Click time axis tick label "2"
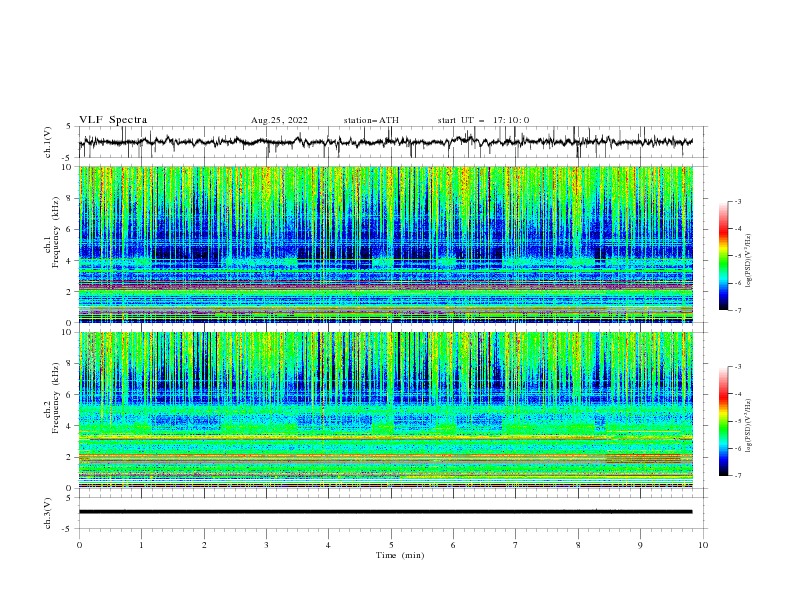Screen dimensions: 792x612 204,545
